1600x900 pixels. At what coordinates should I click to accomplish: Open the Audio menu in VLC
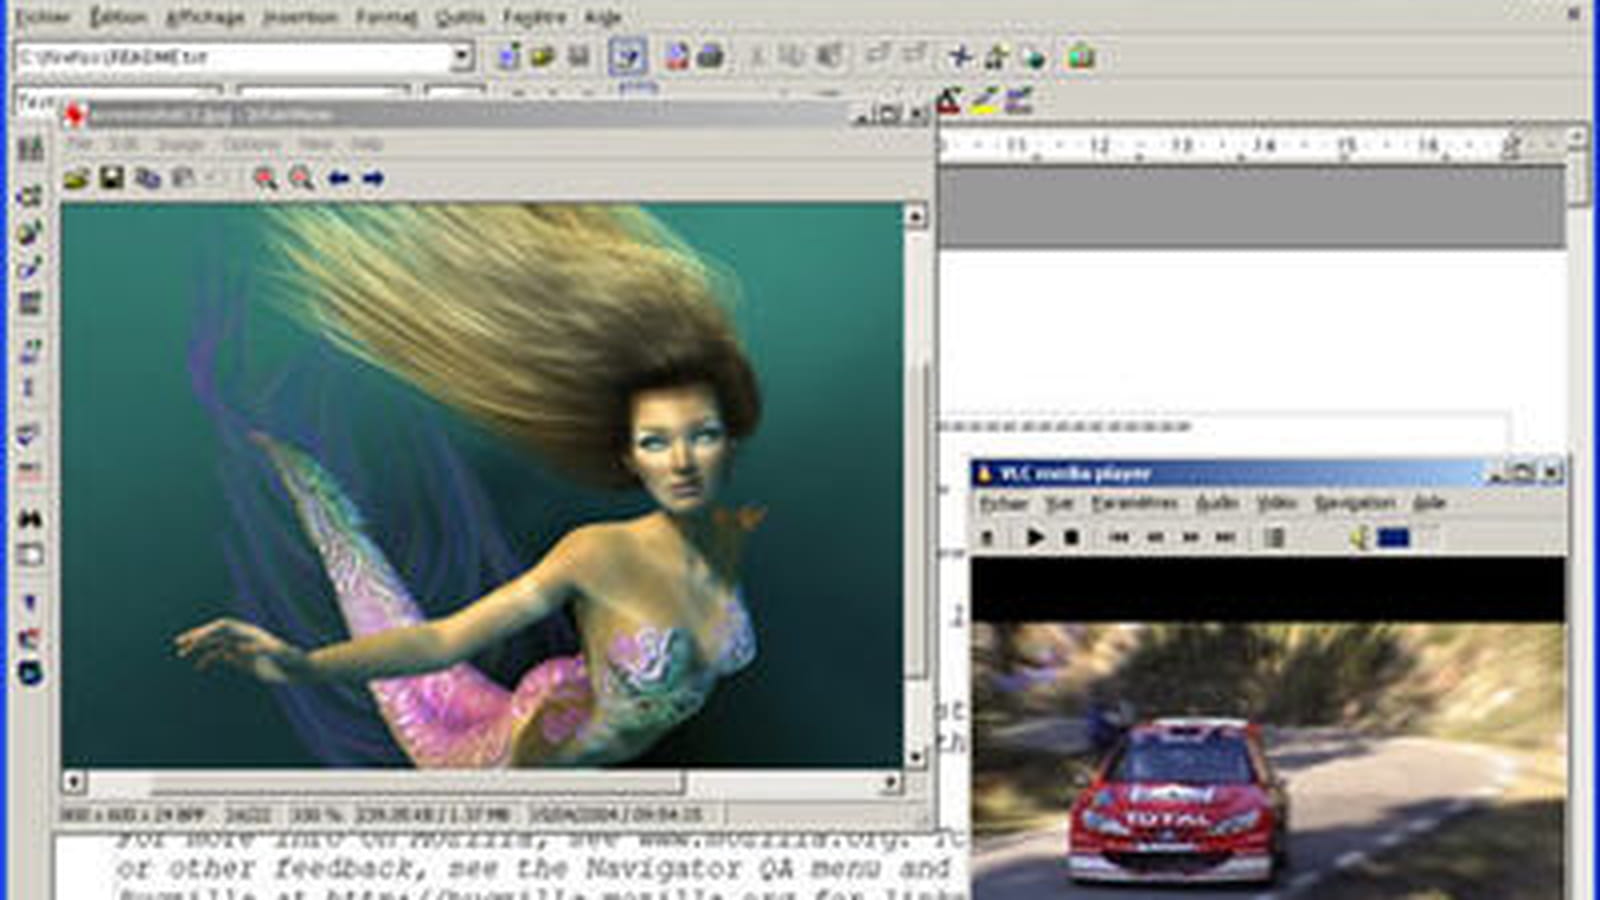[1217, 503]
